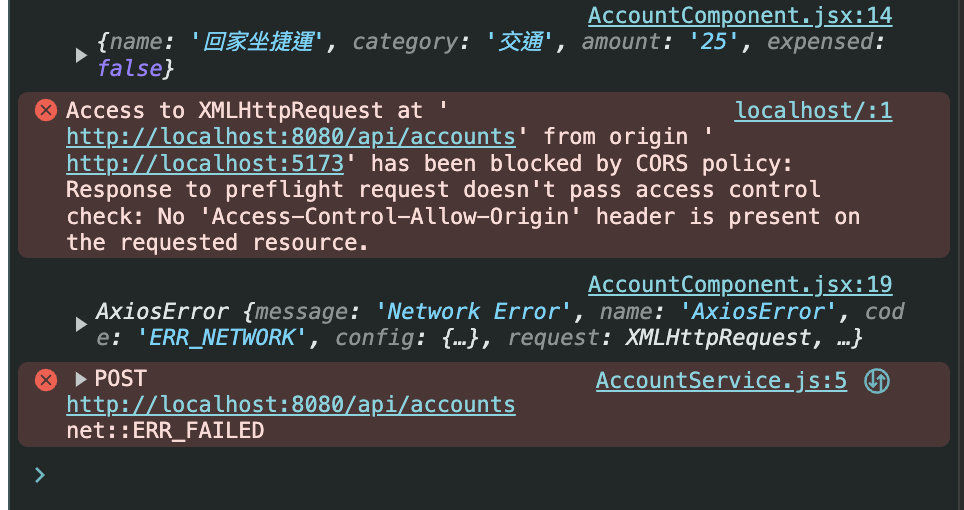This screenshot has height=510, width=964.
Task: Click the red error icon beside CORS message
Action: pyautogui.click(x=45, y=111)
